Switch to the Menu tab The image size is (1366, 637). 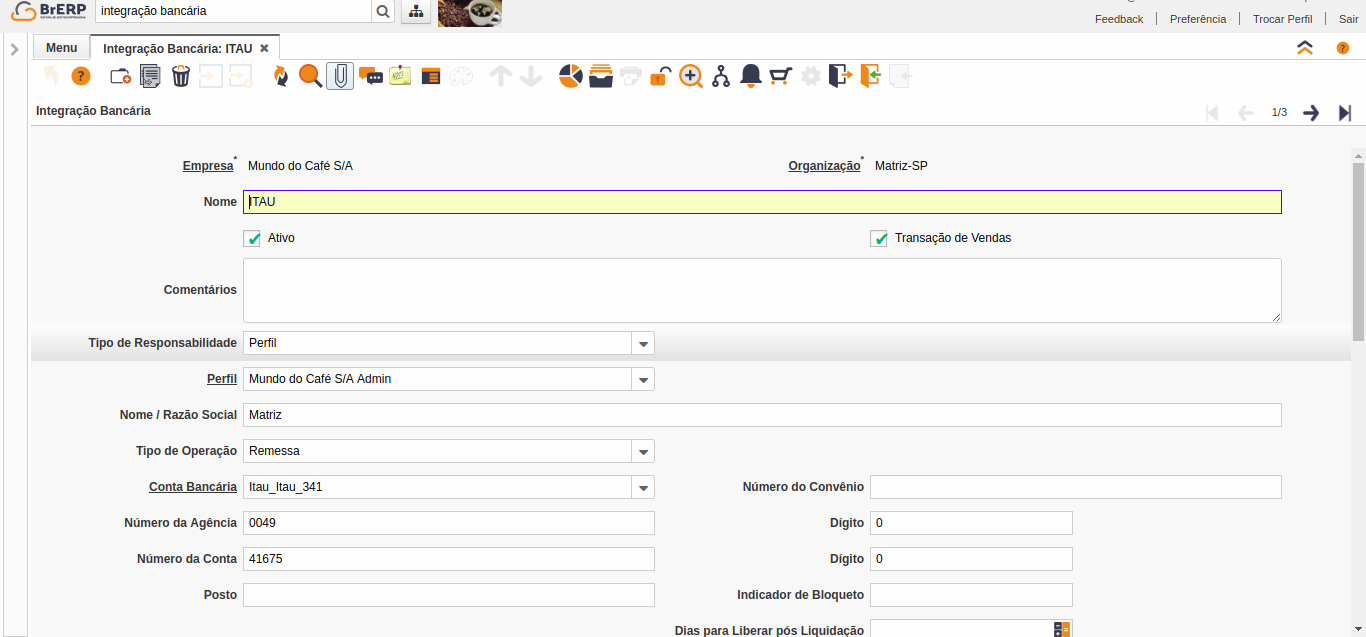[x=61, y=48]
